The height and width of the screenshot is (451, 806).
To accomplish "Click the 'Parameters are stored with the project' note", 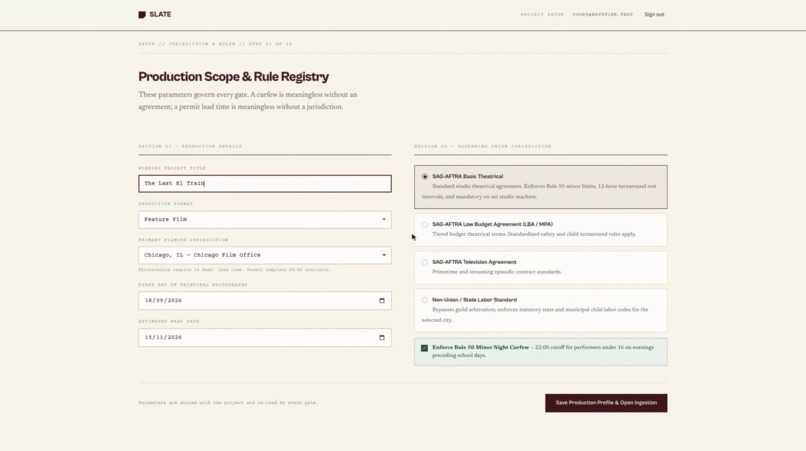I will (x=228, y=403).
